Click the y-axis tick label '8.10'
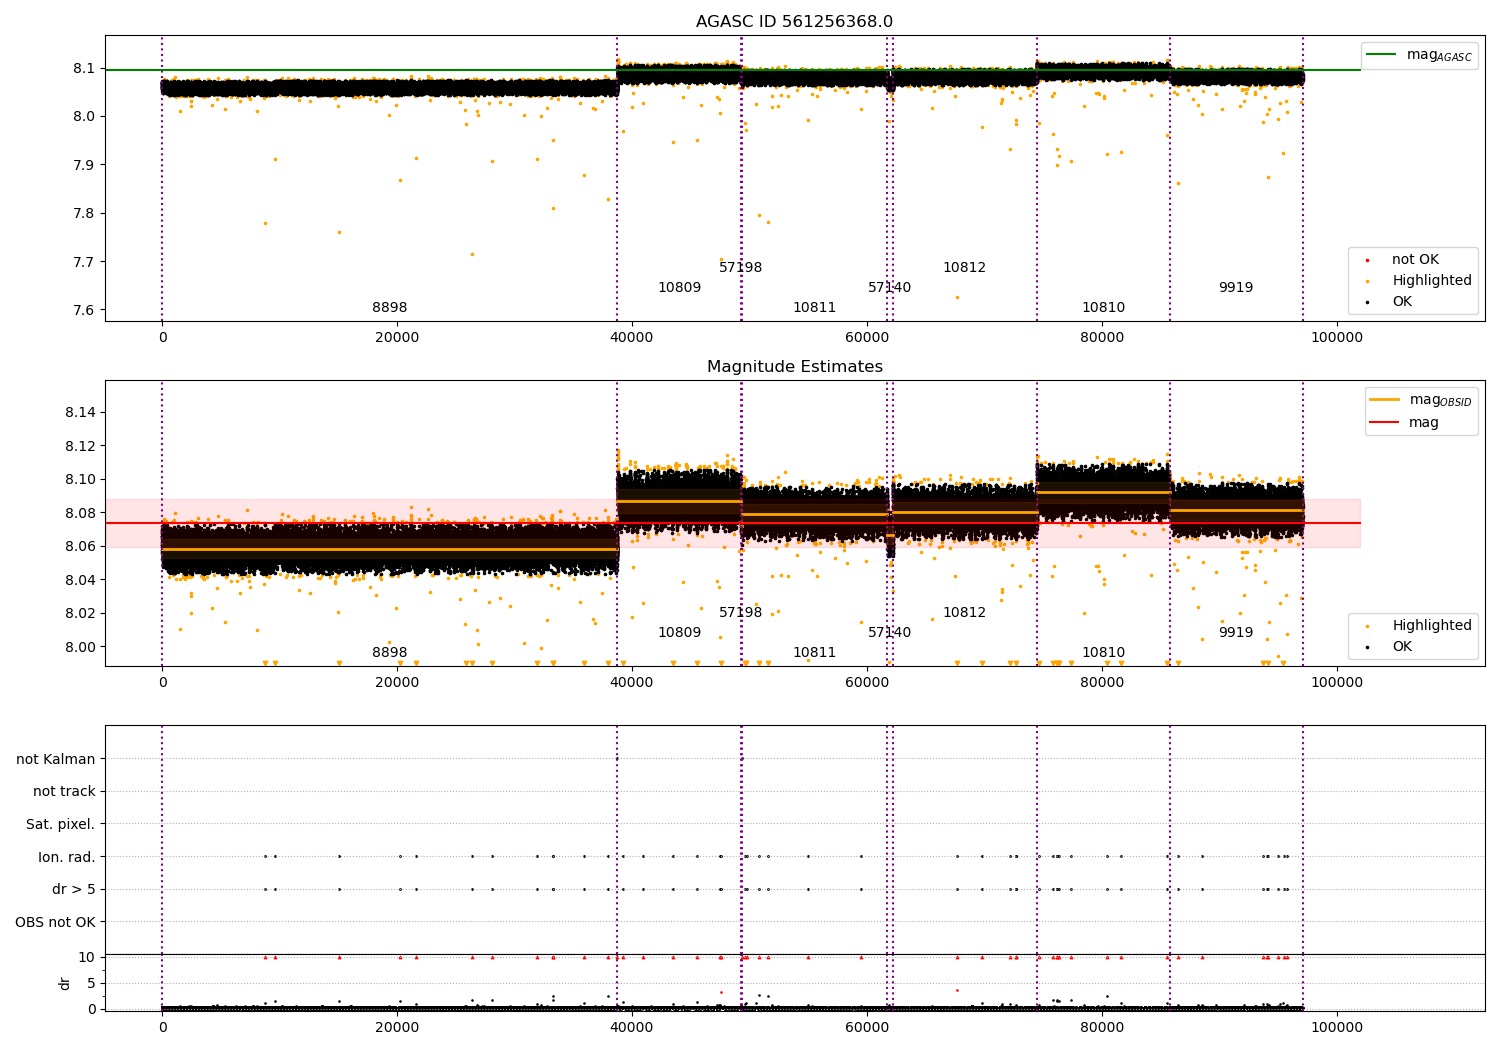Screen dimensions: 1500x1050 click(81, 480)
